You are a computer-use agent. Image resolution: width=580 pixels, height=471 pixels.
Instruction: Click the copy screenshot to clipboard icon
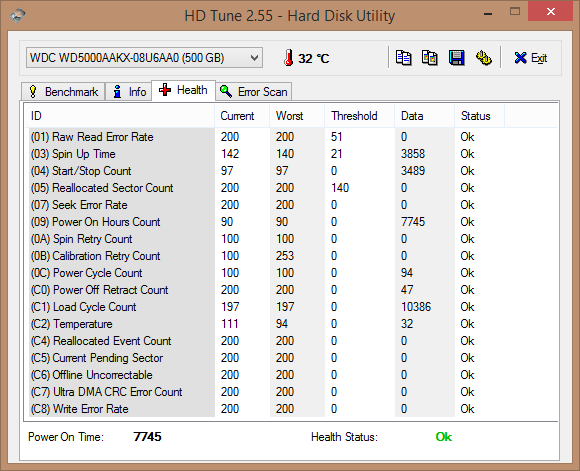430,58
